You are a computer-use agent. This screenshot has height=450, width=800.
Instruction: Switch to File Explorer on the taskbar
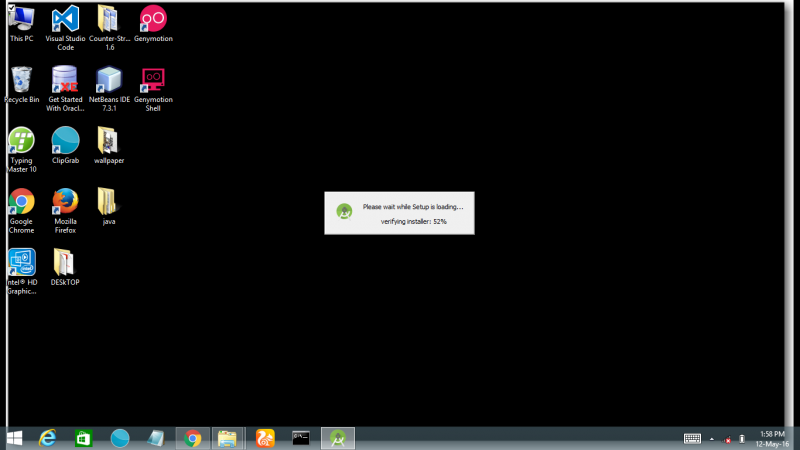point(228,438)
